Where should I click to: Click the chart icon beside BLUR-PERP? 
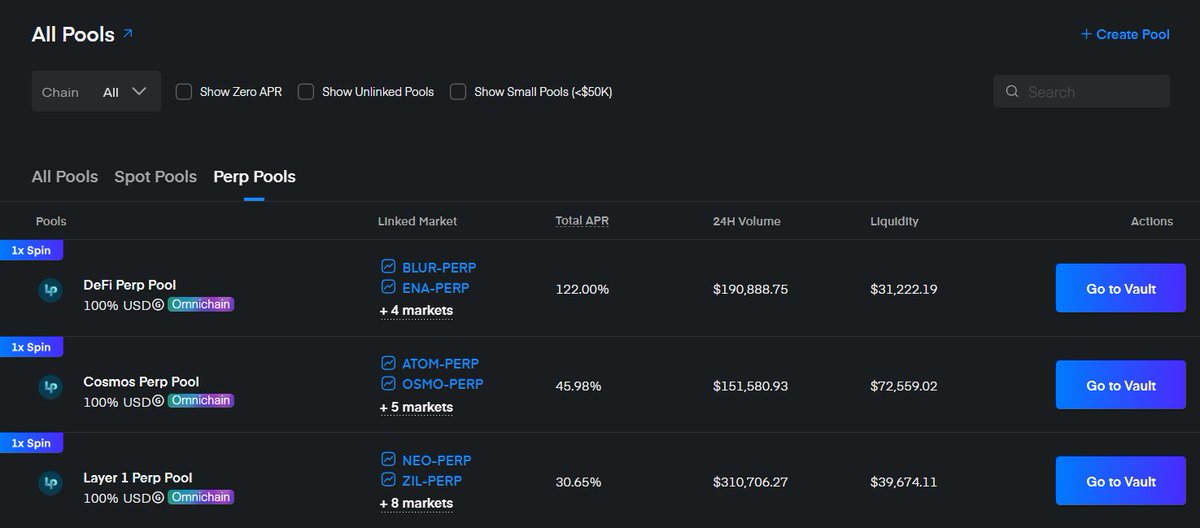(388, 267)
